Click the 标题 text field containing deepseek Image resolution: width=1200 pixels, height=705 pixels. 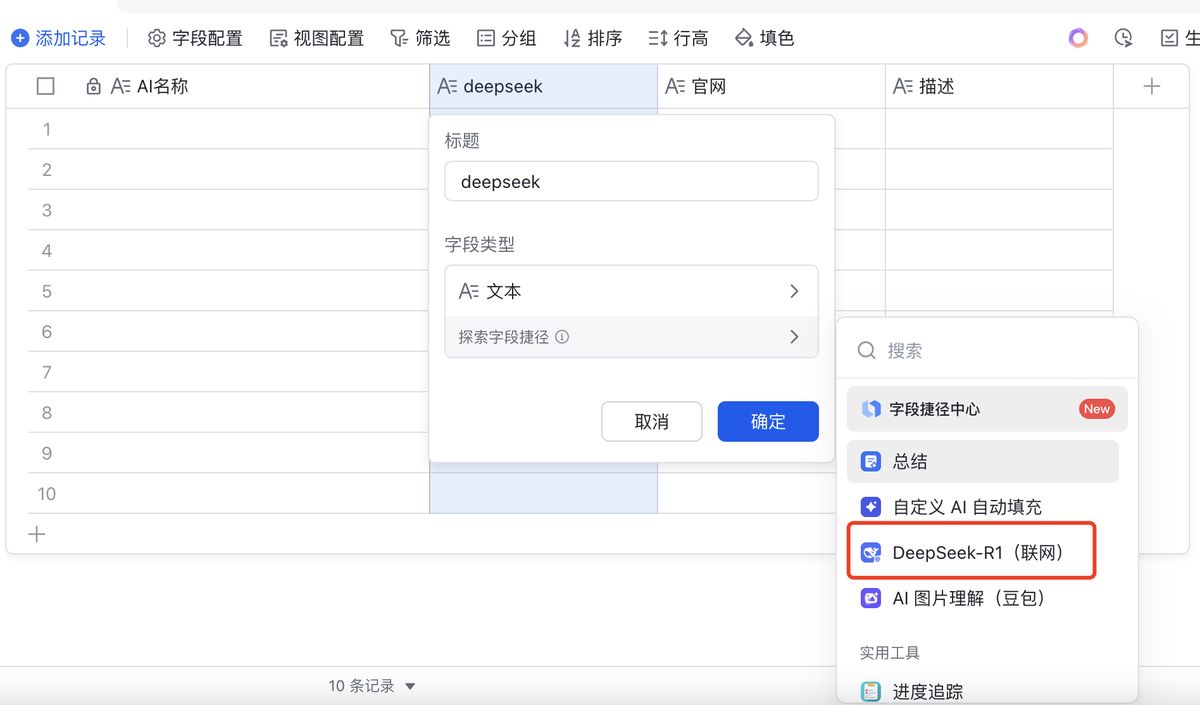tap(631, 182)
